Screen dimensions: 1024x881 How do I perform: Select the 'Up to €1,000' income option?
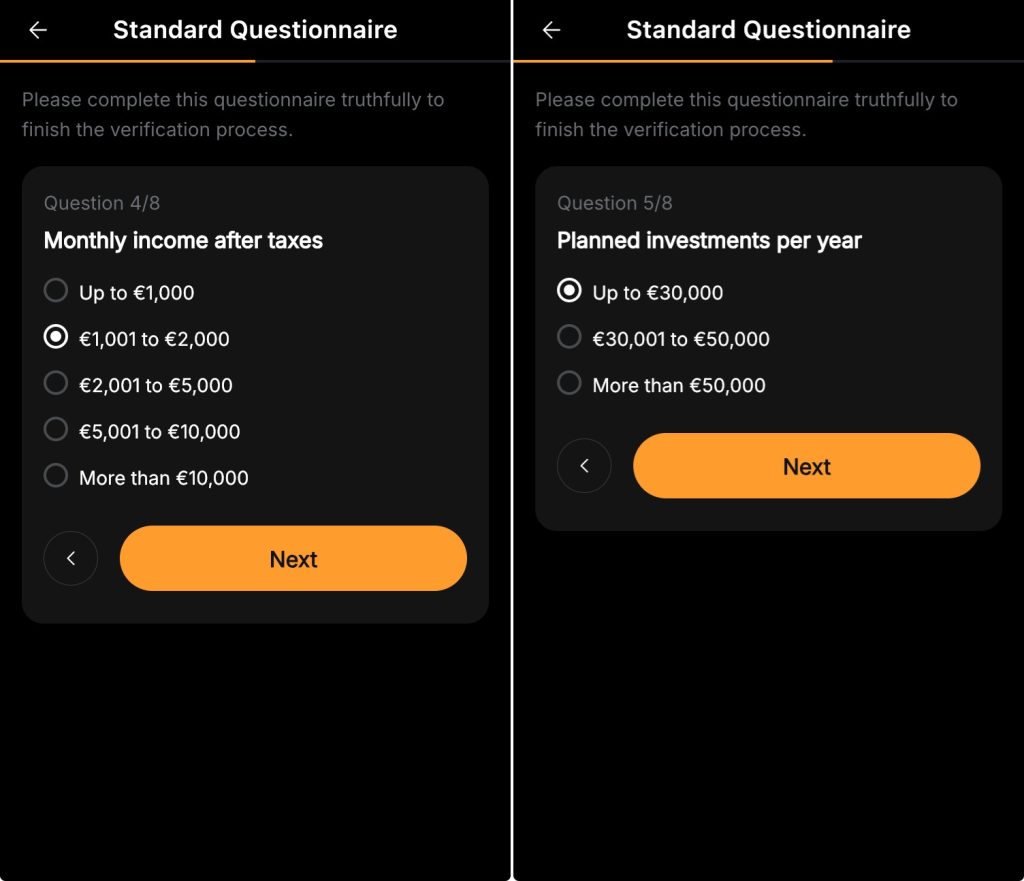(56, 292)
